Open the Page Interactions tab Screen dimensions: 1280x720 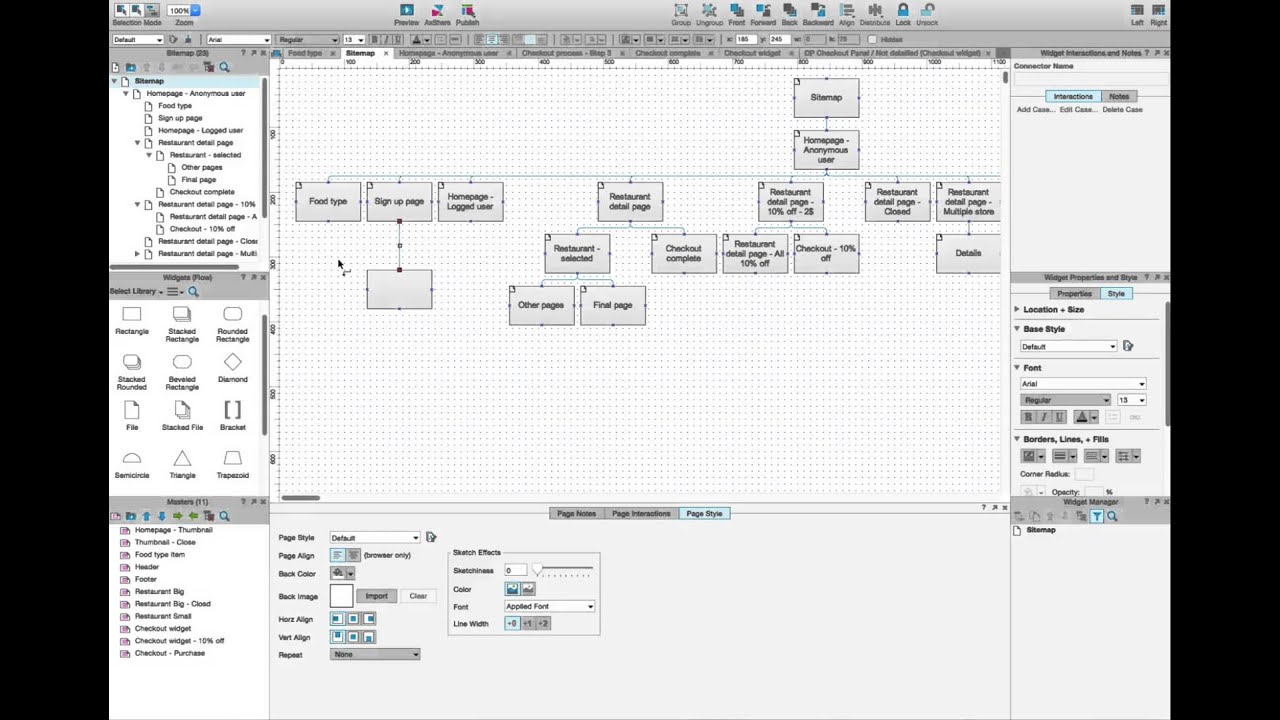[x=641, y=513]
